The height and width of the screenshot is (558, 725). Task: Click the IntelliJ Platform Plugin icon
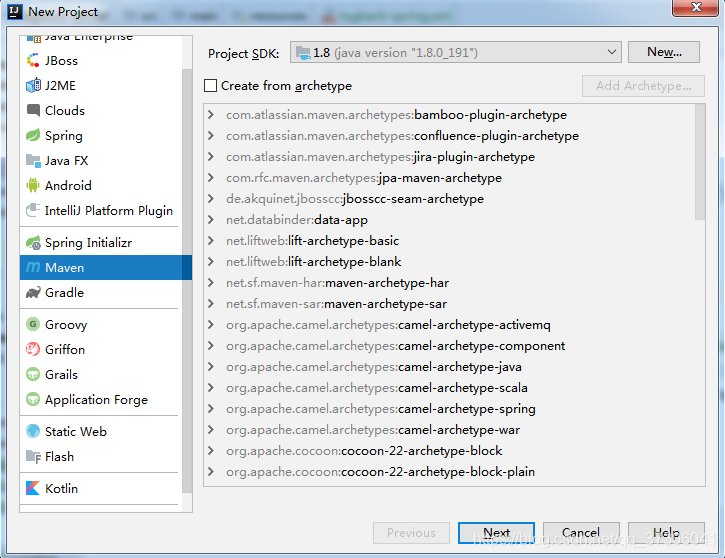(33, 210)
